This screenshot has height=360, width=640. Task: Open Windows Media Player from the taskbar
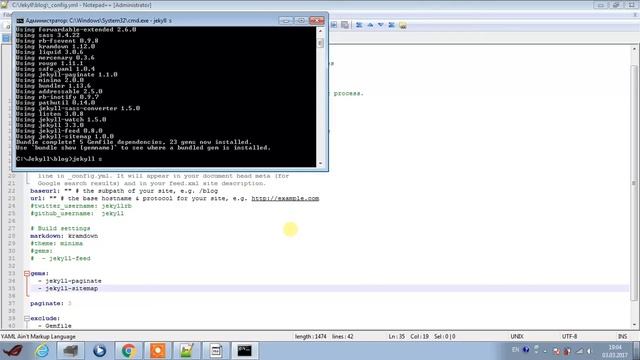tap(99, 351)
